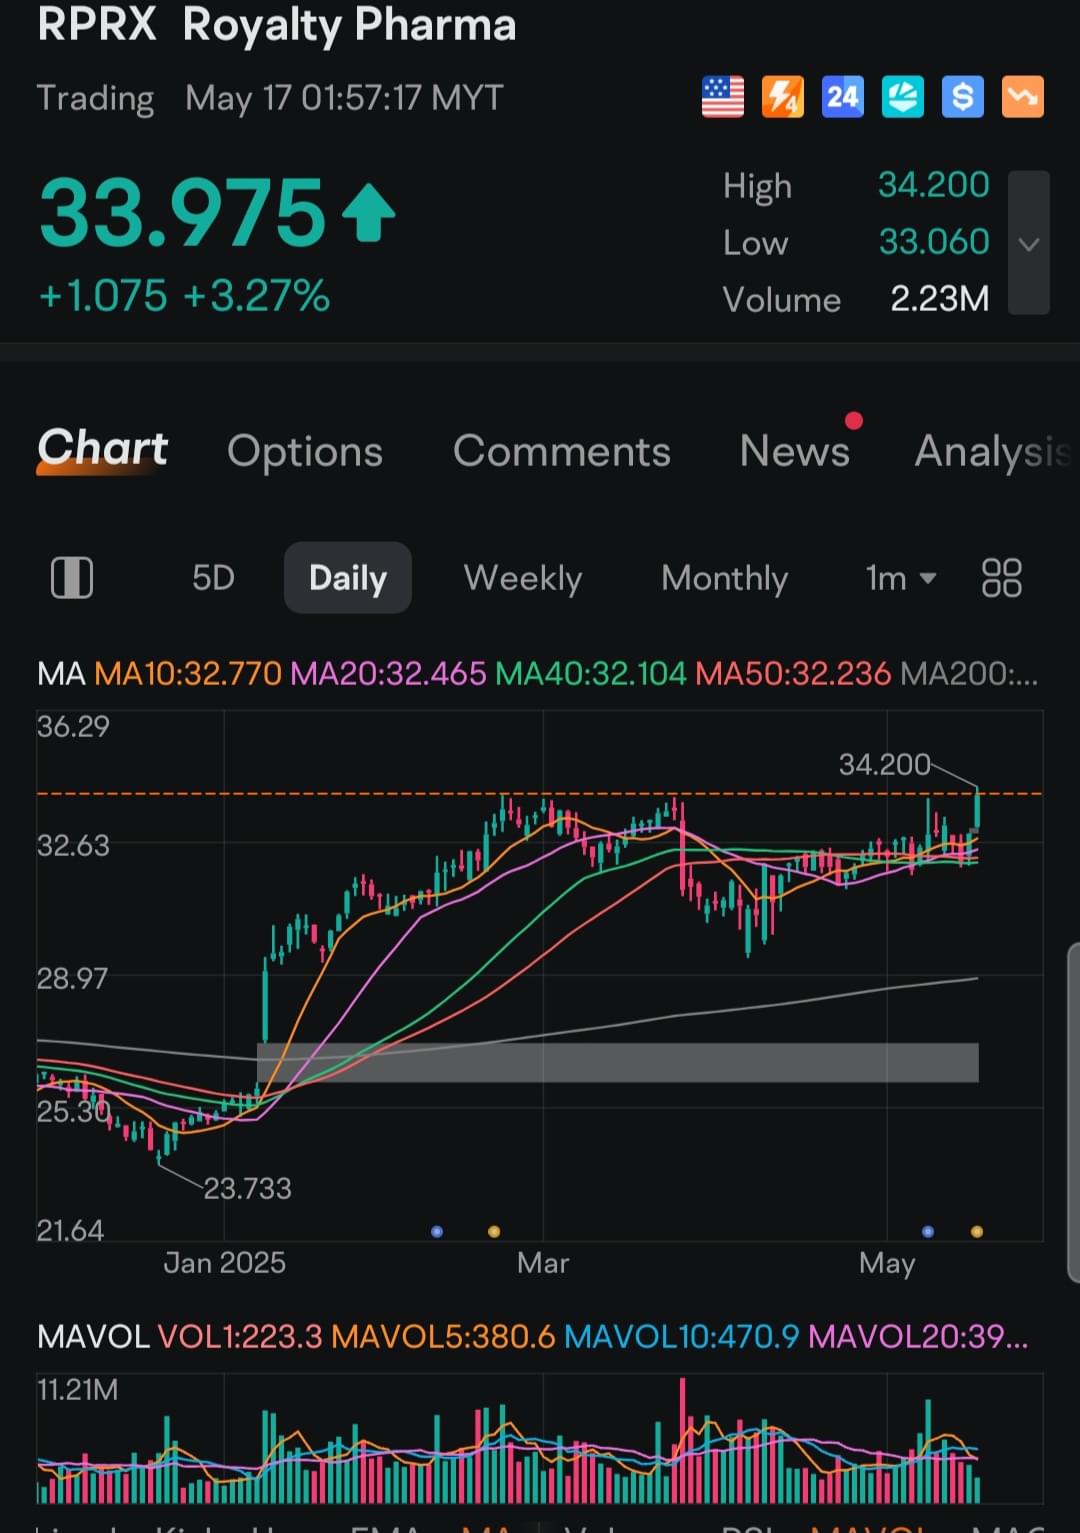Open the four-square chart grid icon
Screen dimensions: 1080x1533
click(1002, 578)
